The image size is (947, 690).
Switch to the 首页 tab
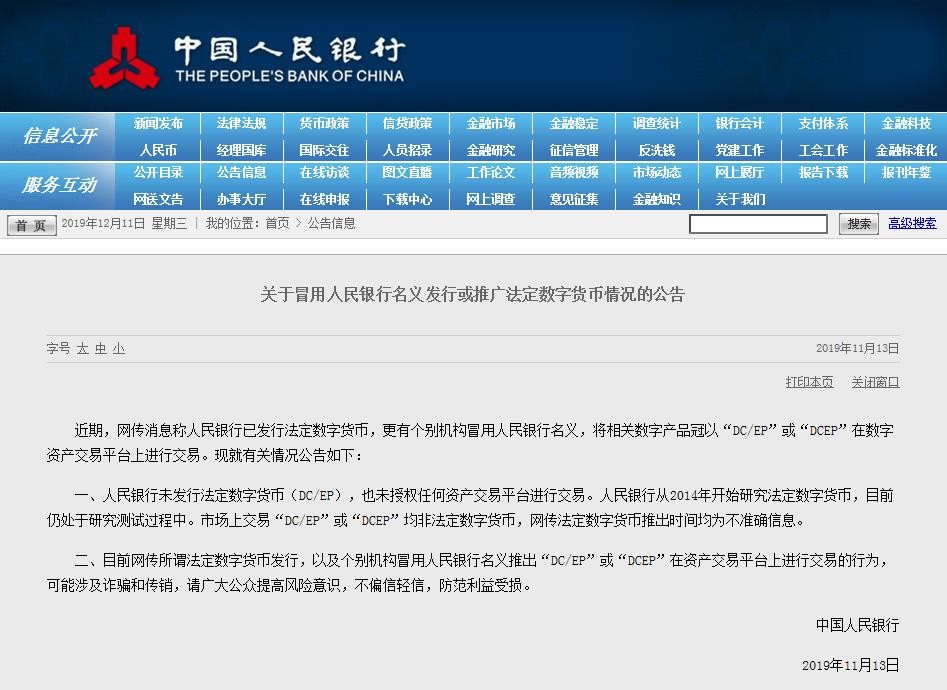29,224
